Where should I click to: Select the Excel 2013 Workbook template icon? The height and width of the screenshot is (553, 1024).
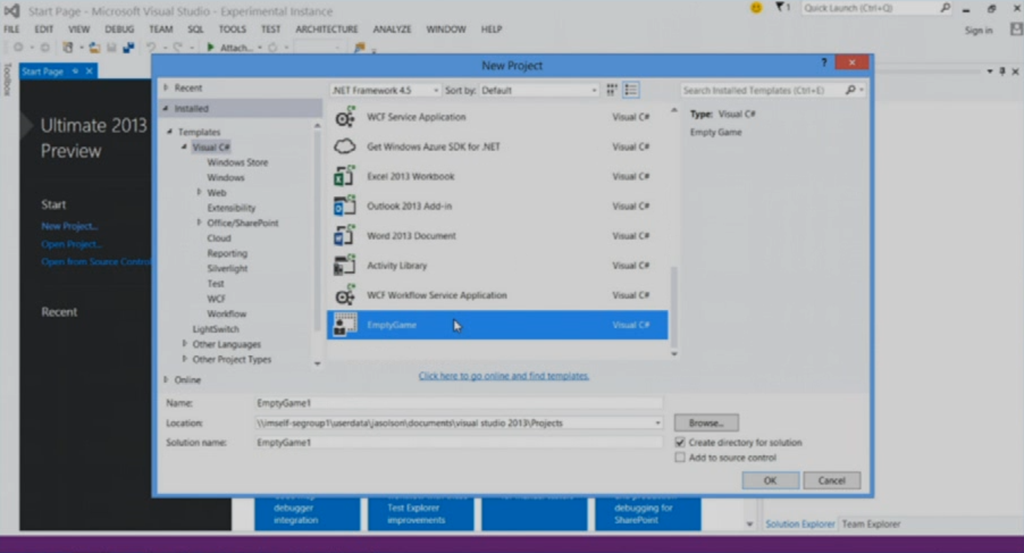pyautogui.click(x=345, y=176)
